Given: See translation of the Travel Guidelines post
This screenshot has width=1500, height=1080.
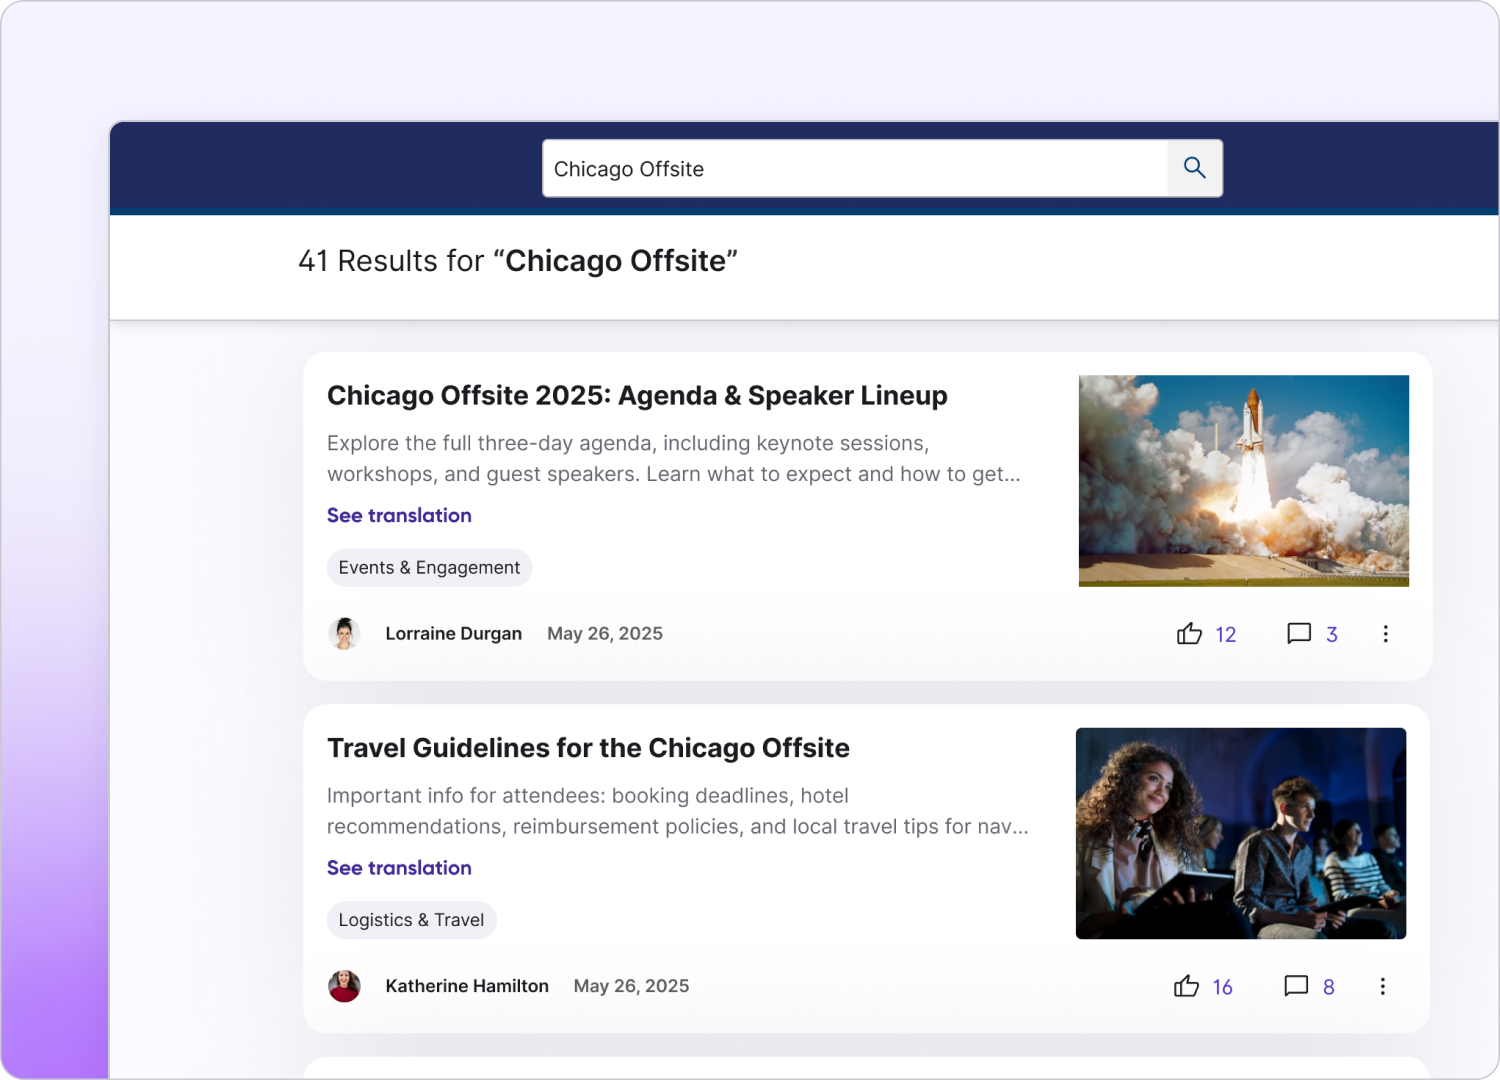Looking at the screenshot, I should coord(399,868).
